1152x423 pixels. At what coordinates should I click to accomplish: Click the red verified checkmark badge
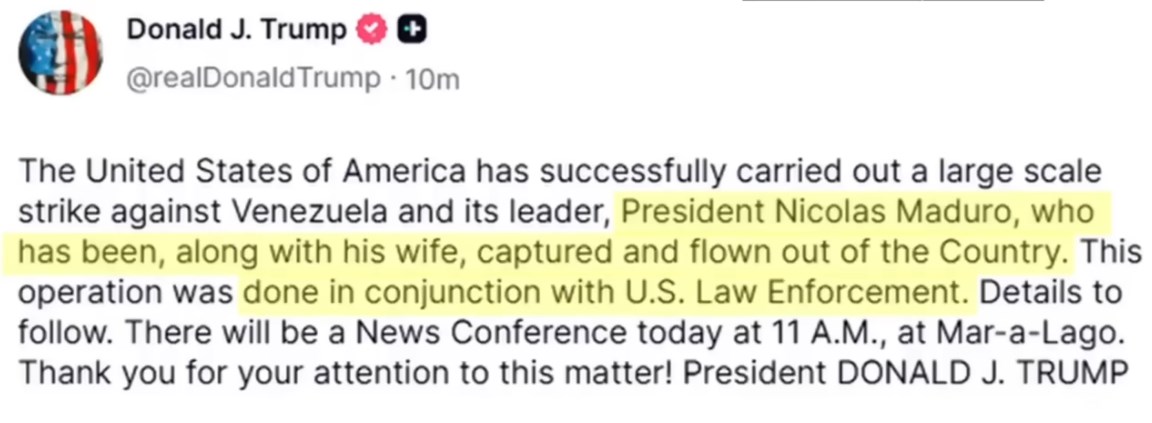click(x=372, y=32)
